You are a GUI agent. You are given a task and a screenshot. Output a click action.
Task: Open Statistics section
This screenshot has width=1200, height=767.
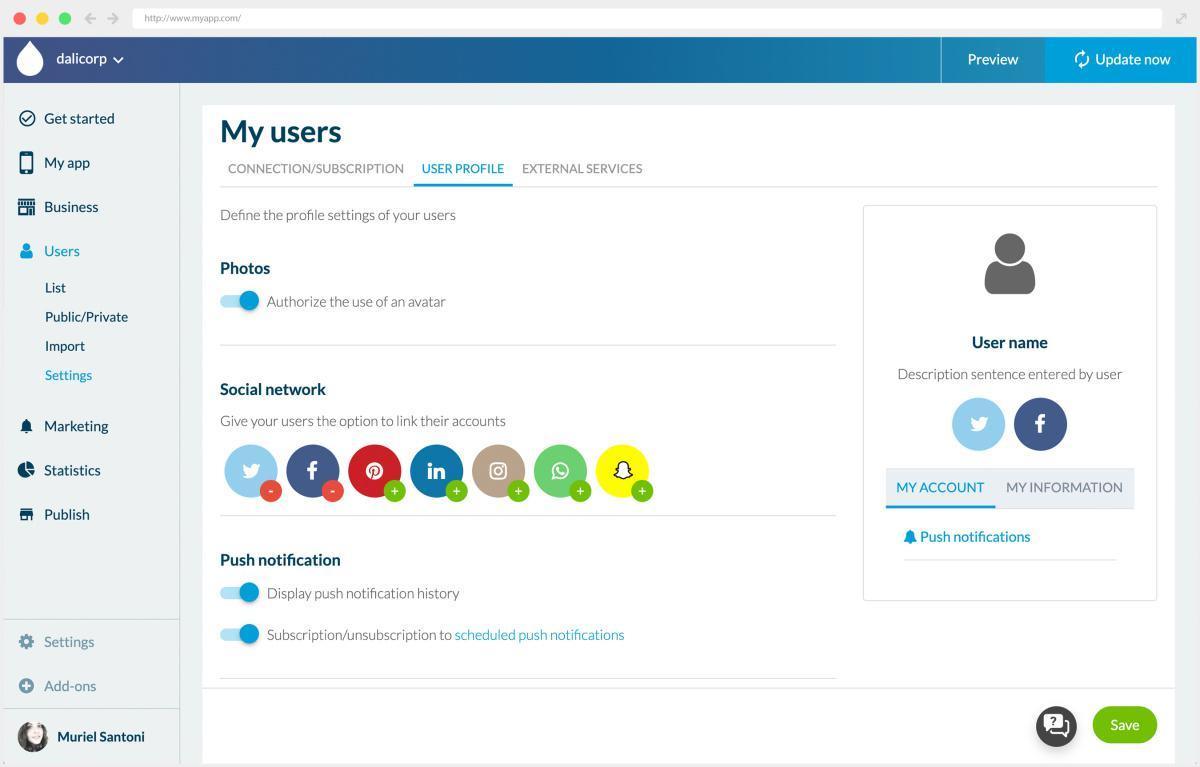(x=60, y=470)
